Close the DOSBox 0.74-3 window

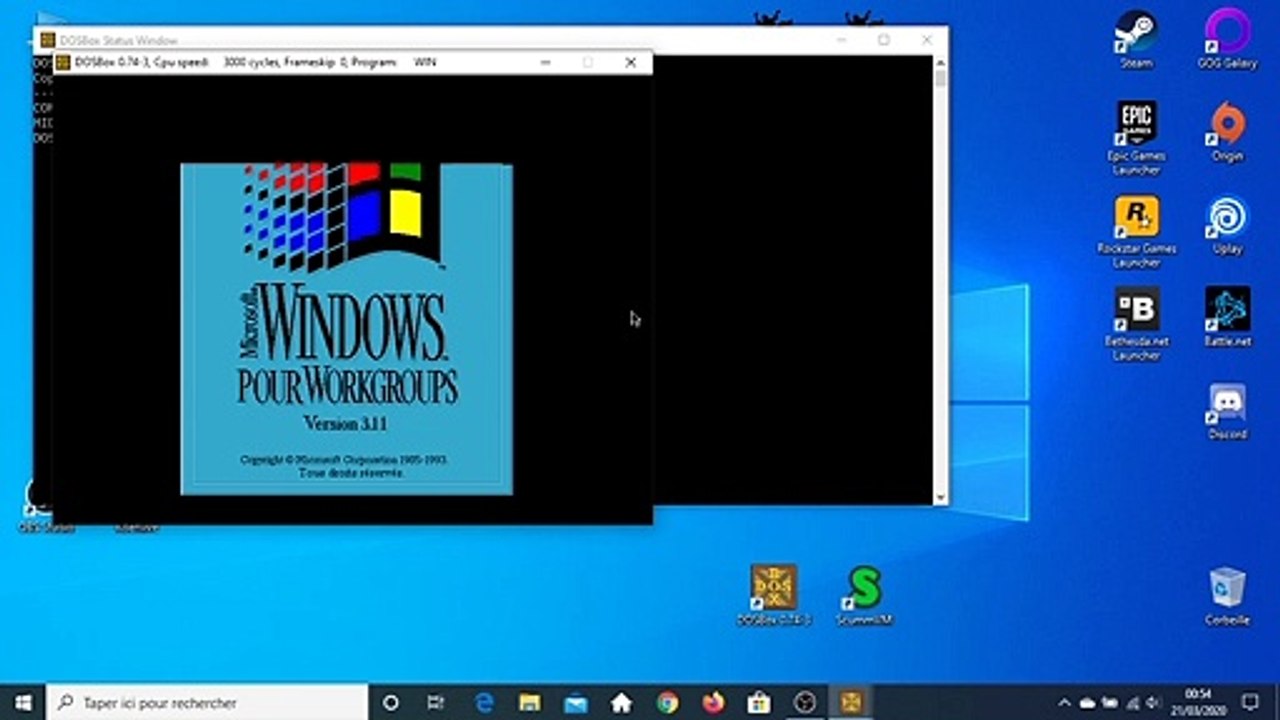pos(631,62)
